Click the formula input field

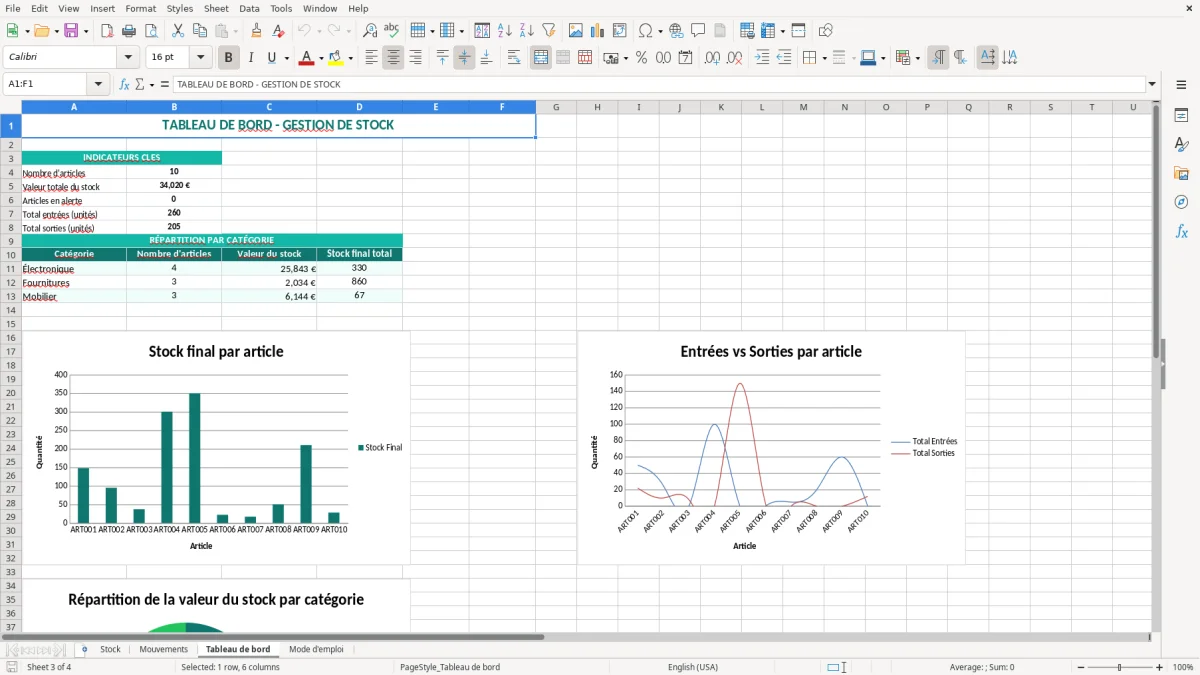click(x=658, y=85)
